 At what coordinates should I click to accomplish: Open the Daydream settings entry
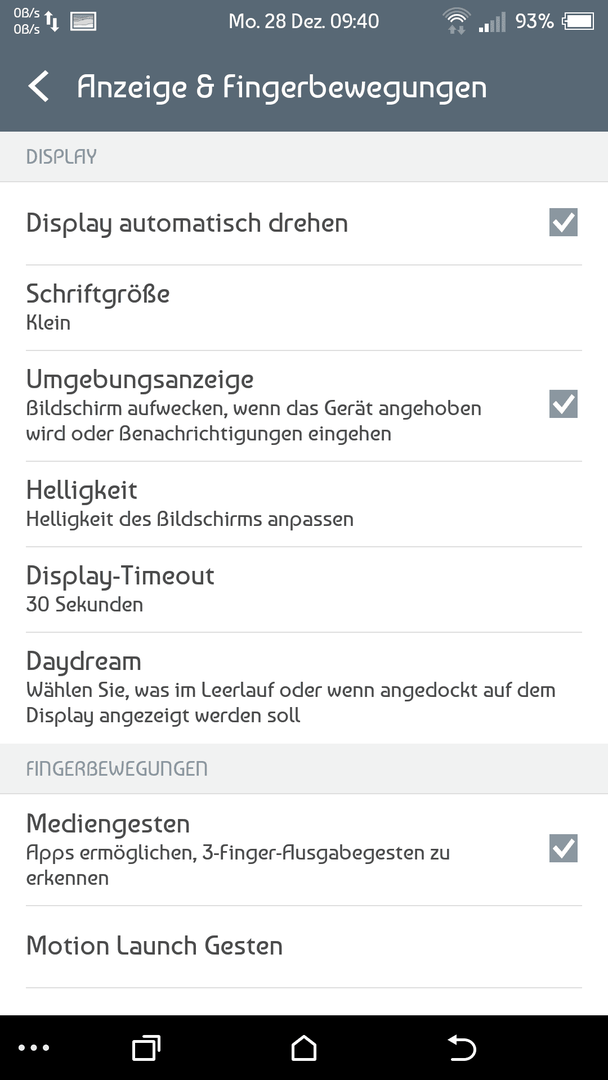click(x=304, y=687)
